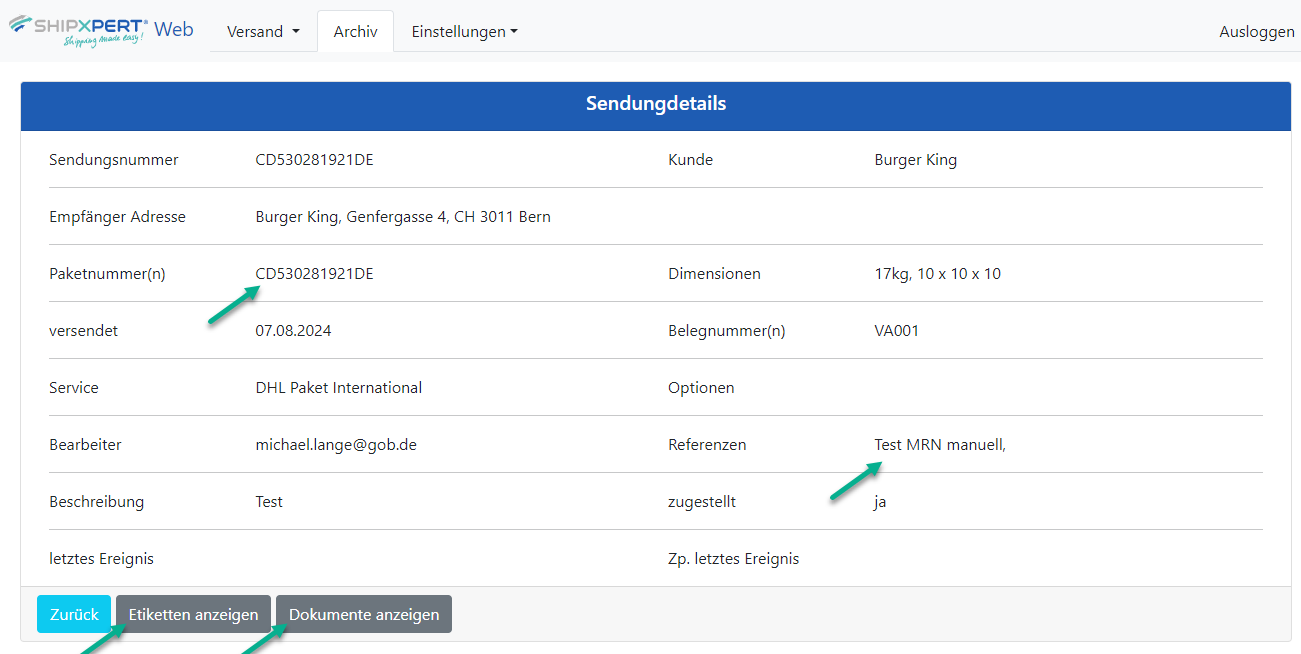Switch to the Archiv tab
Viewport: 1301px width, 654px height.
[x=355, y=31]
